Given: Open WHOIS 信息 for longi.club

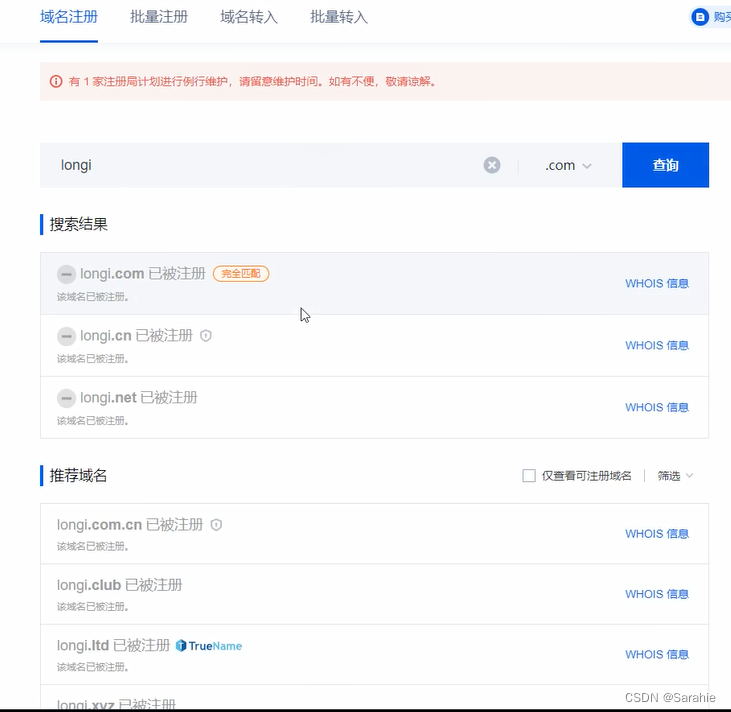Looking at the screenshot, I should point(657,594).
